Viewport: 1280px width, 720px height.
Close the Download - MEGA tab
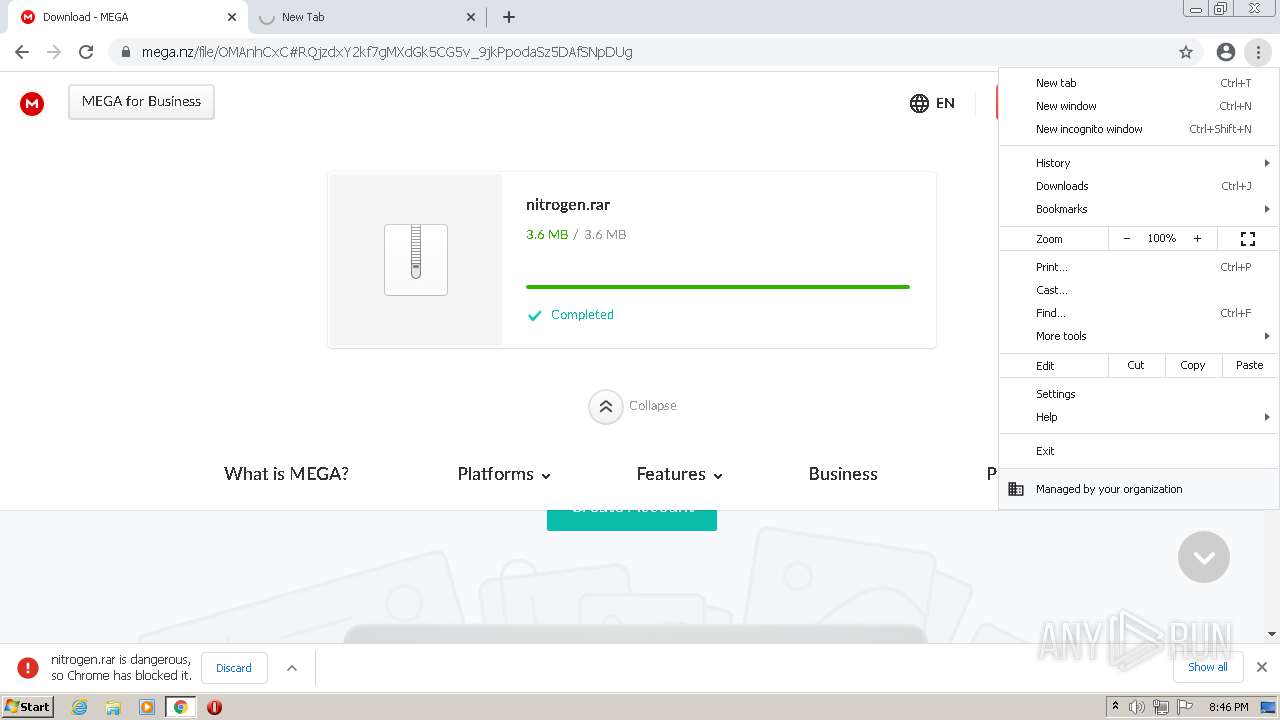[x=232, y=17]
